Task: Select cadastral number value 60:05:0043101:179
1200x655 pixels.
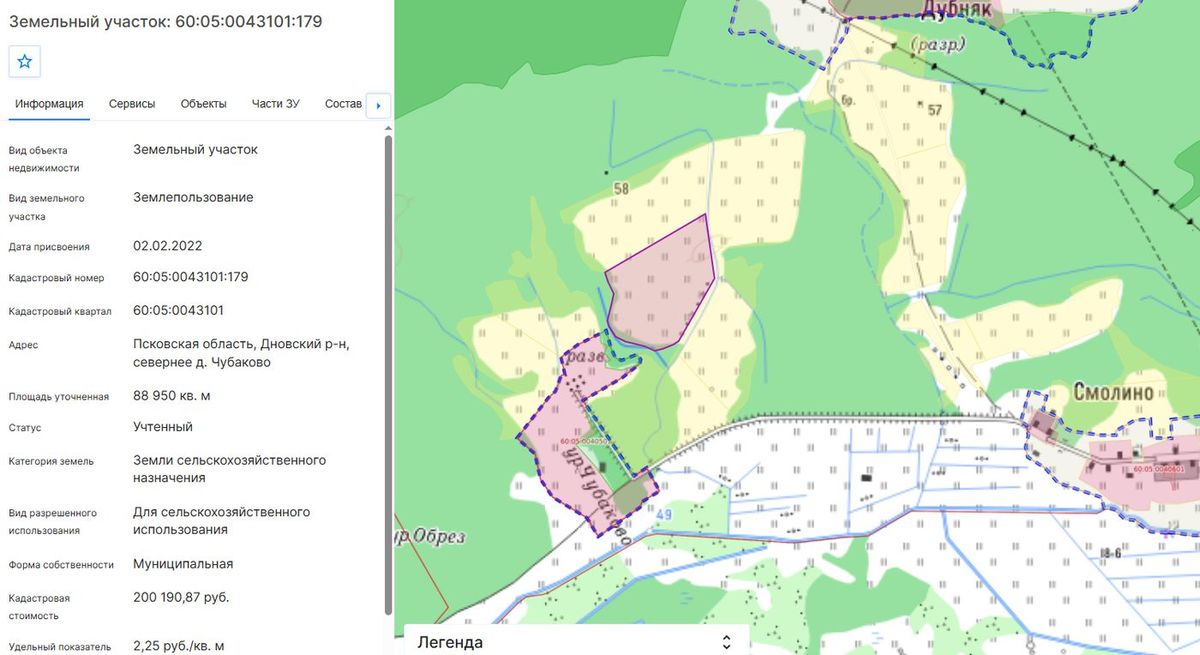Action: [190, 277]
